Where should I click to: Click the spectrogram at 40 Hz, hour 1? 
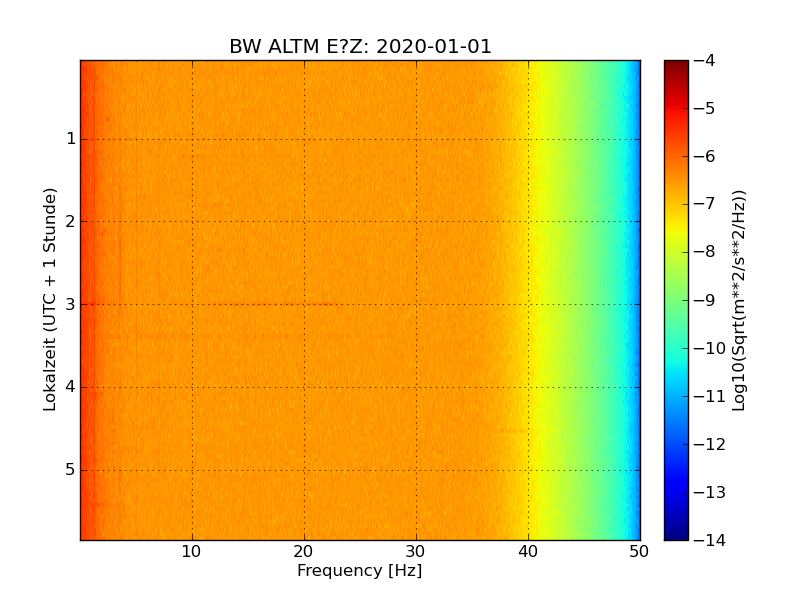(x=529, y=139)
